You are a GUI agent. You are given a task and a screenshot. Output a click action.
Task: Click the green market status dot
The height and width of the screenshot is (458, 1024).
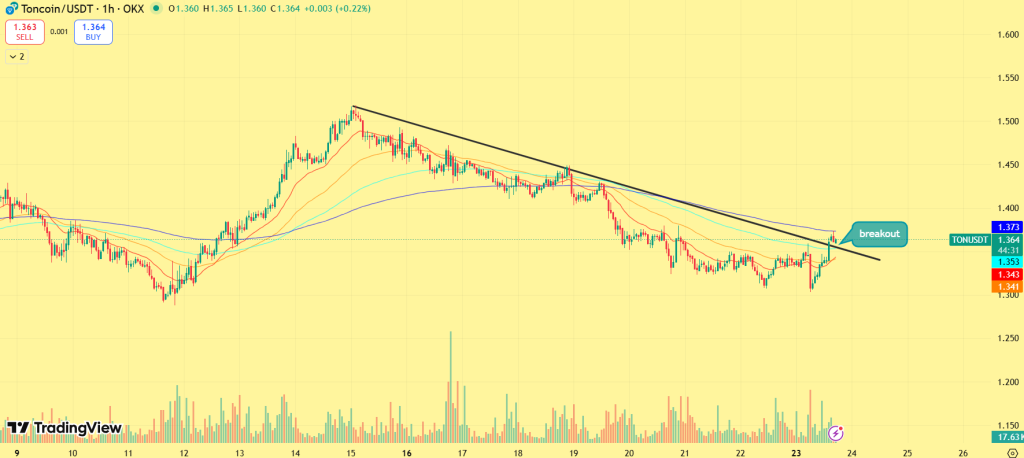tap(155, 9)
